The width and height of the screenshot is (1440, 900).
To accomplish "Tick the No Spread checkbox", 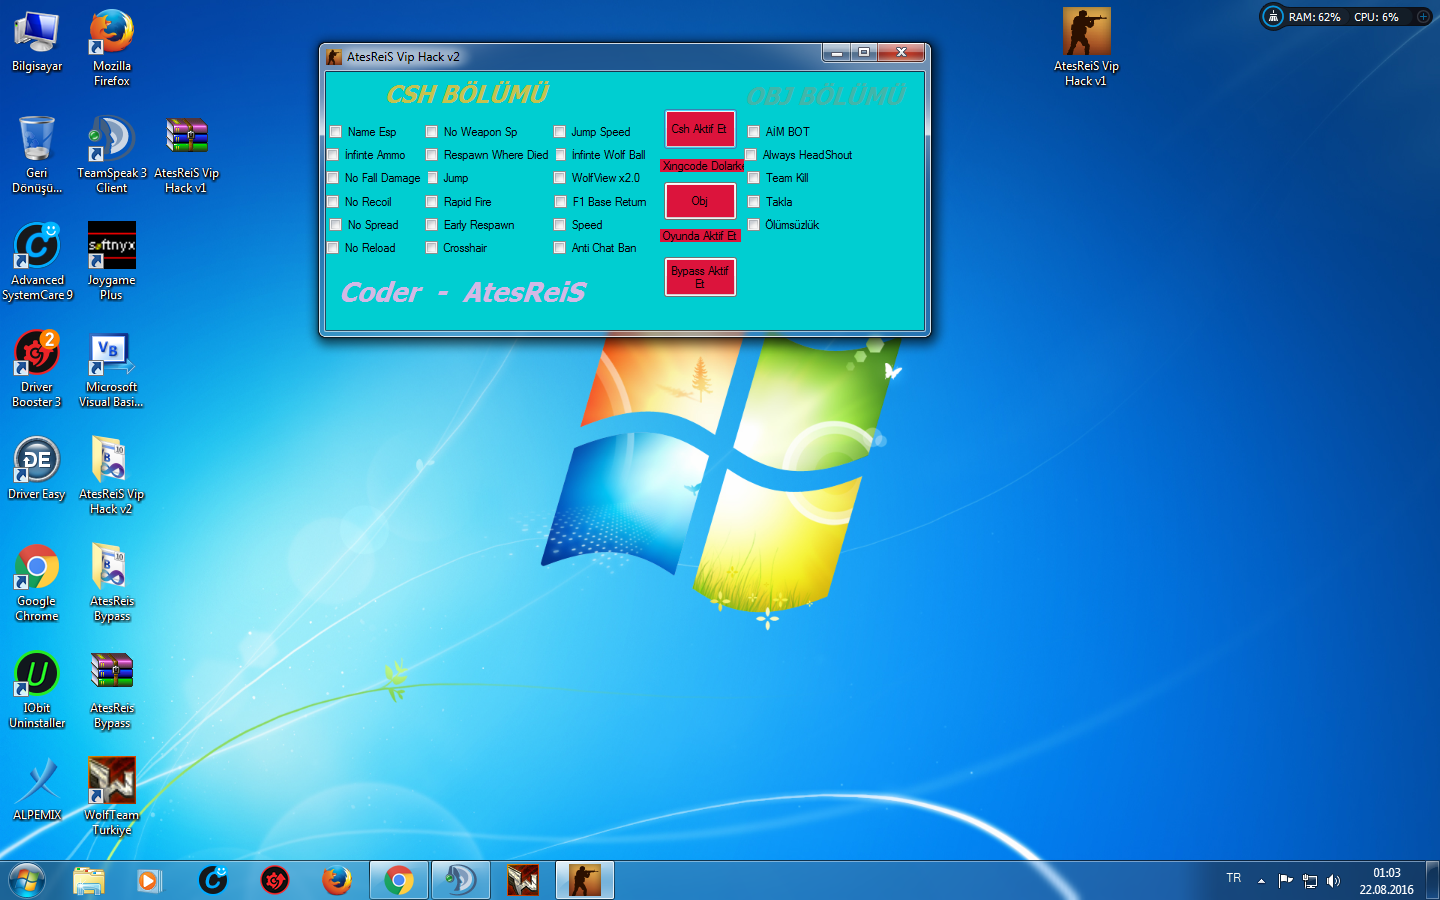I will [x=336, y=224].
